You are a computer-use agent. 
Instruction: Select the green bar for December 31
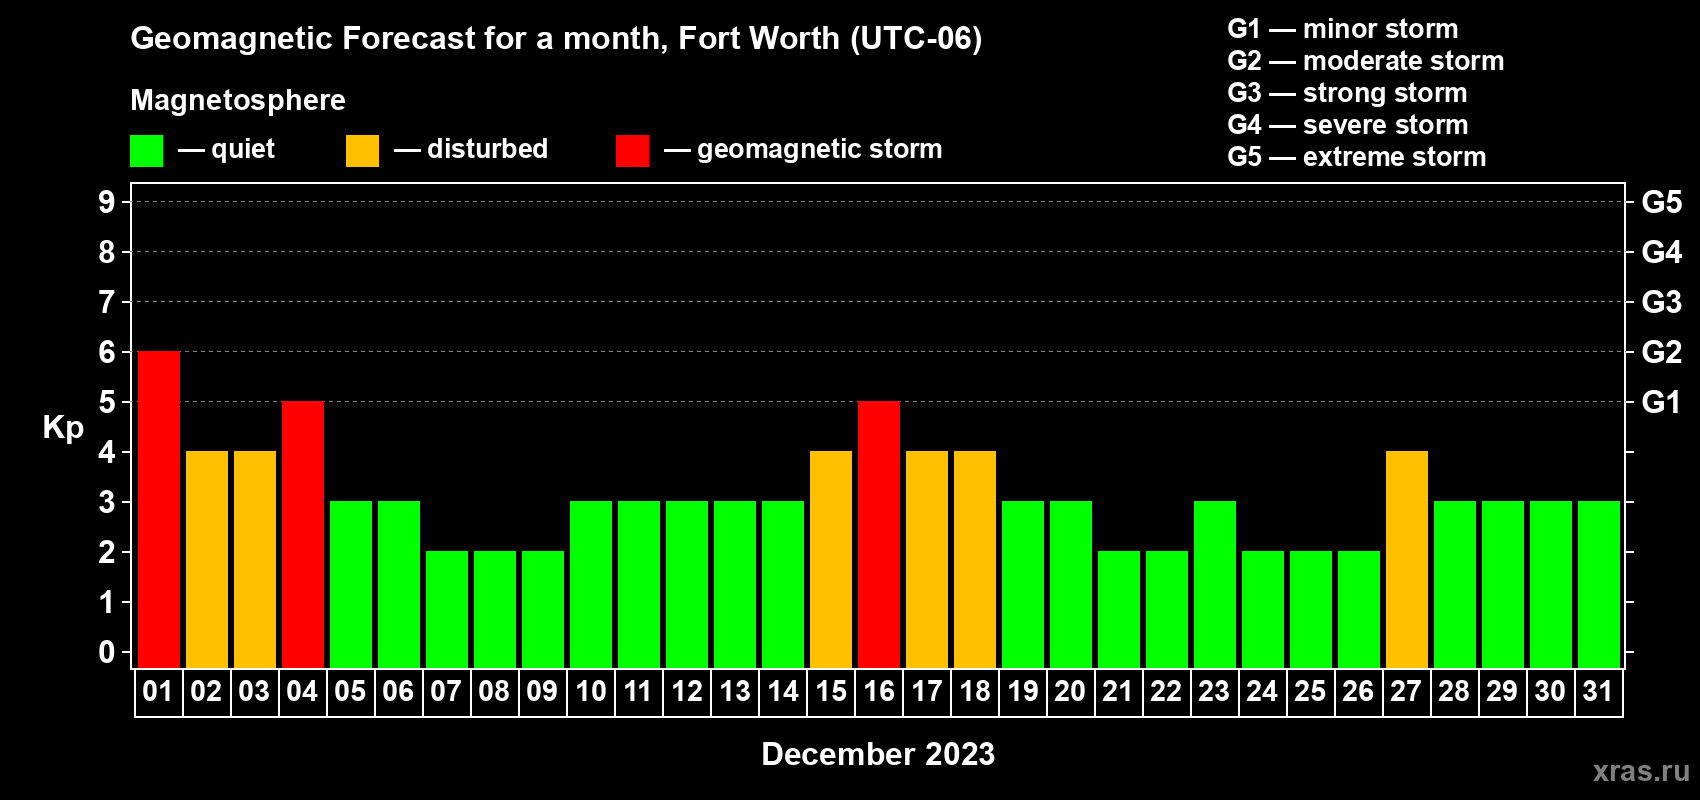tap(1599, 584)
